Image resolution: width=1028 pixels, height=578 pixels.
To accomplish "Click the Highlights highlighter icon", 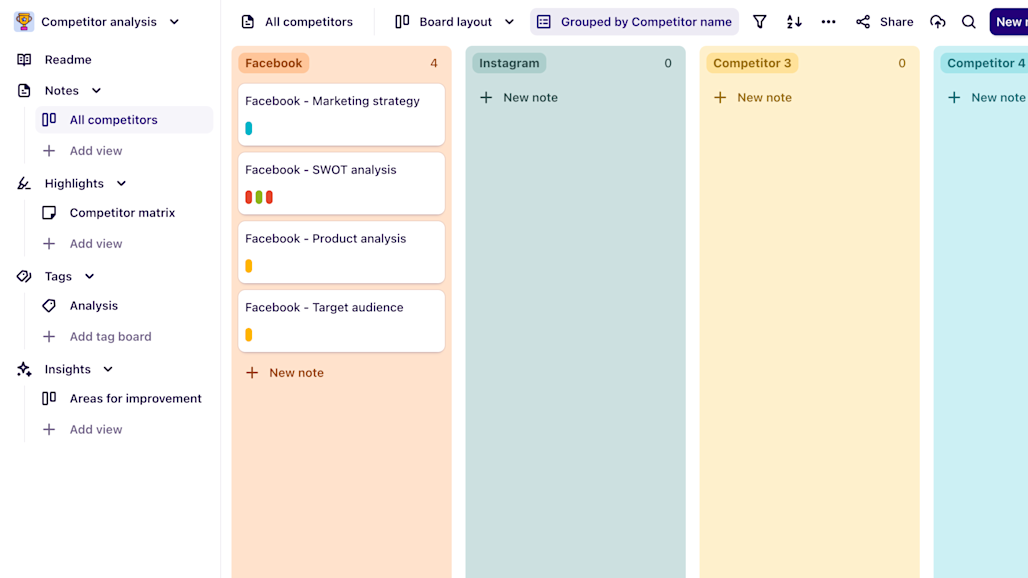I will click(x=24, y=183).
